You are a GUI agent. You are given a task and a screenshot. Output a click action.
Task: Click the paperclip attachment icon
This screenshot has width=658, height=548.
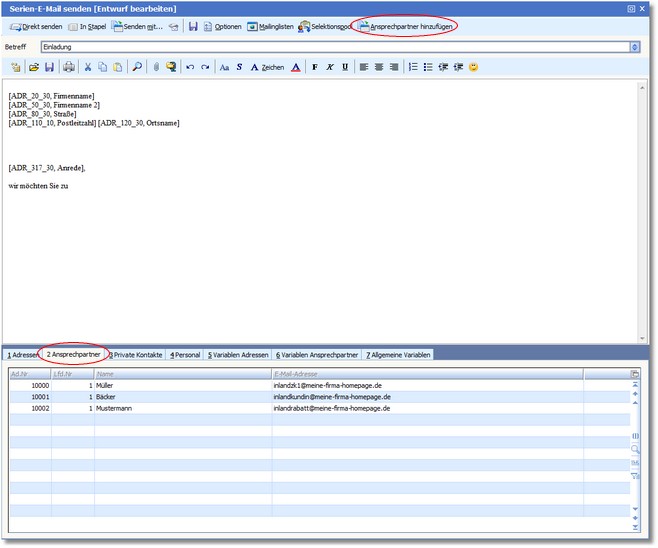click(155, 67)
